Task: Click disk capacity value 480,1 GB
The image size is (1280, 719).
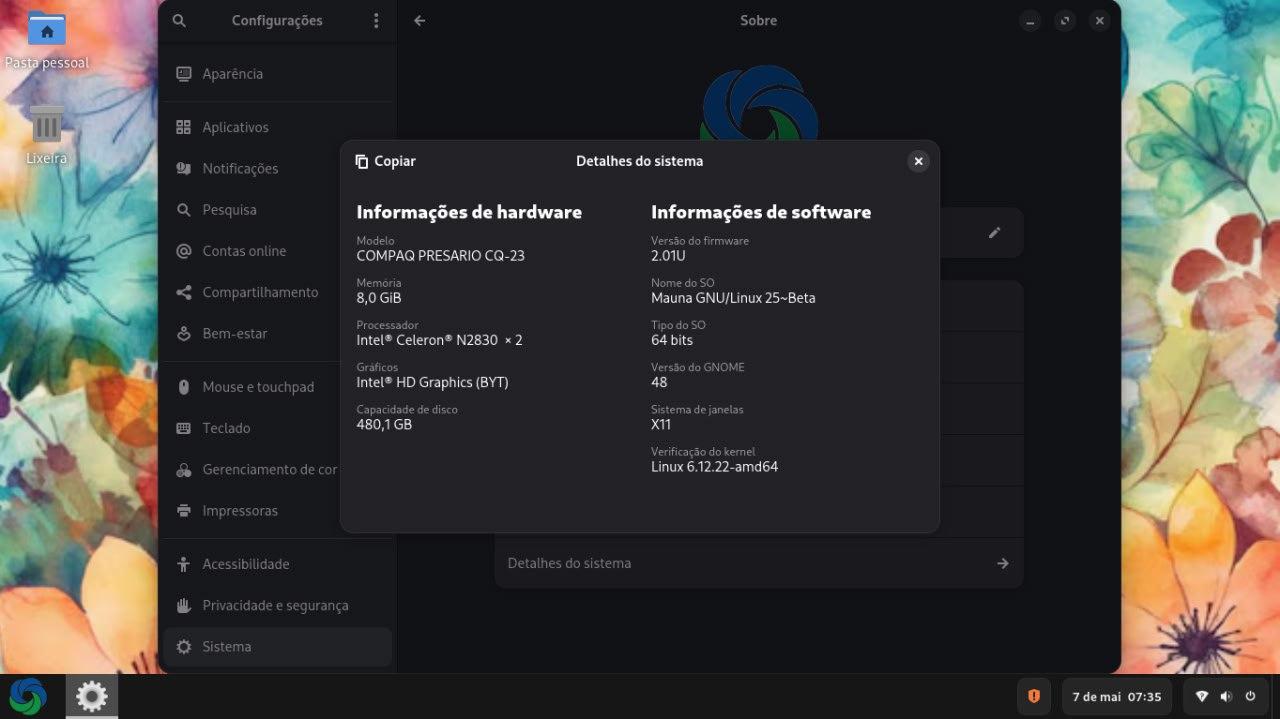Action: [x=384, y=424]
